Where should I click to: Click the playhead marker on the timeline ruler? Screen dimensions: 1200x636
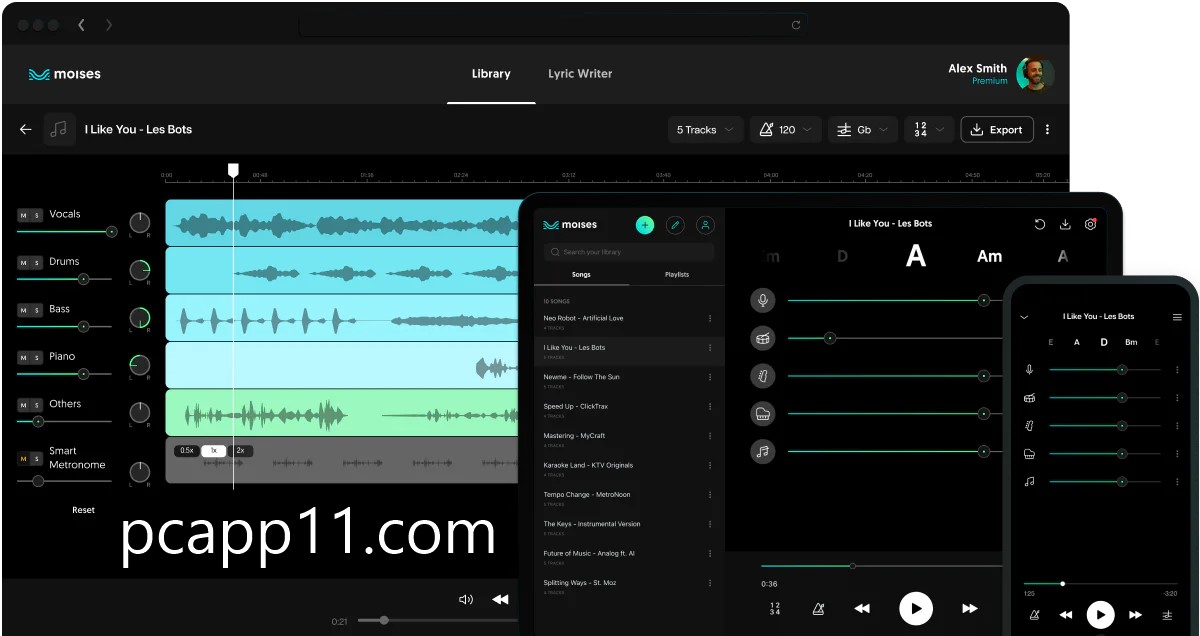point(233,171)
